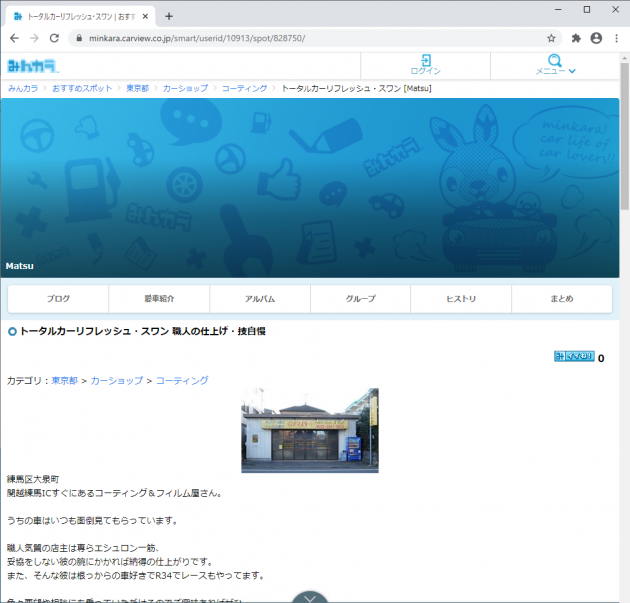Open the Chrome profile avatar icon
This screenshot has width=630, height=603.
(x=596, y=38)
